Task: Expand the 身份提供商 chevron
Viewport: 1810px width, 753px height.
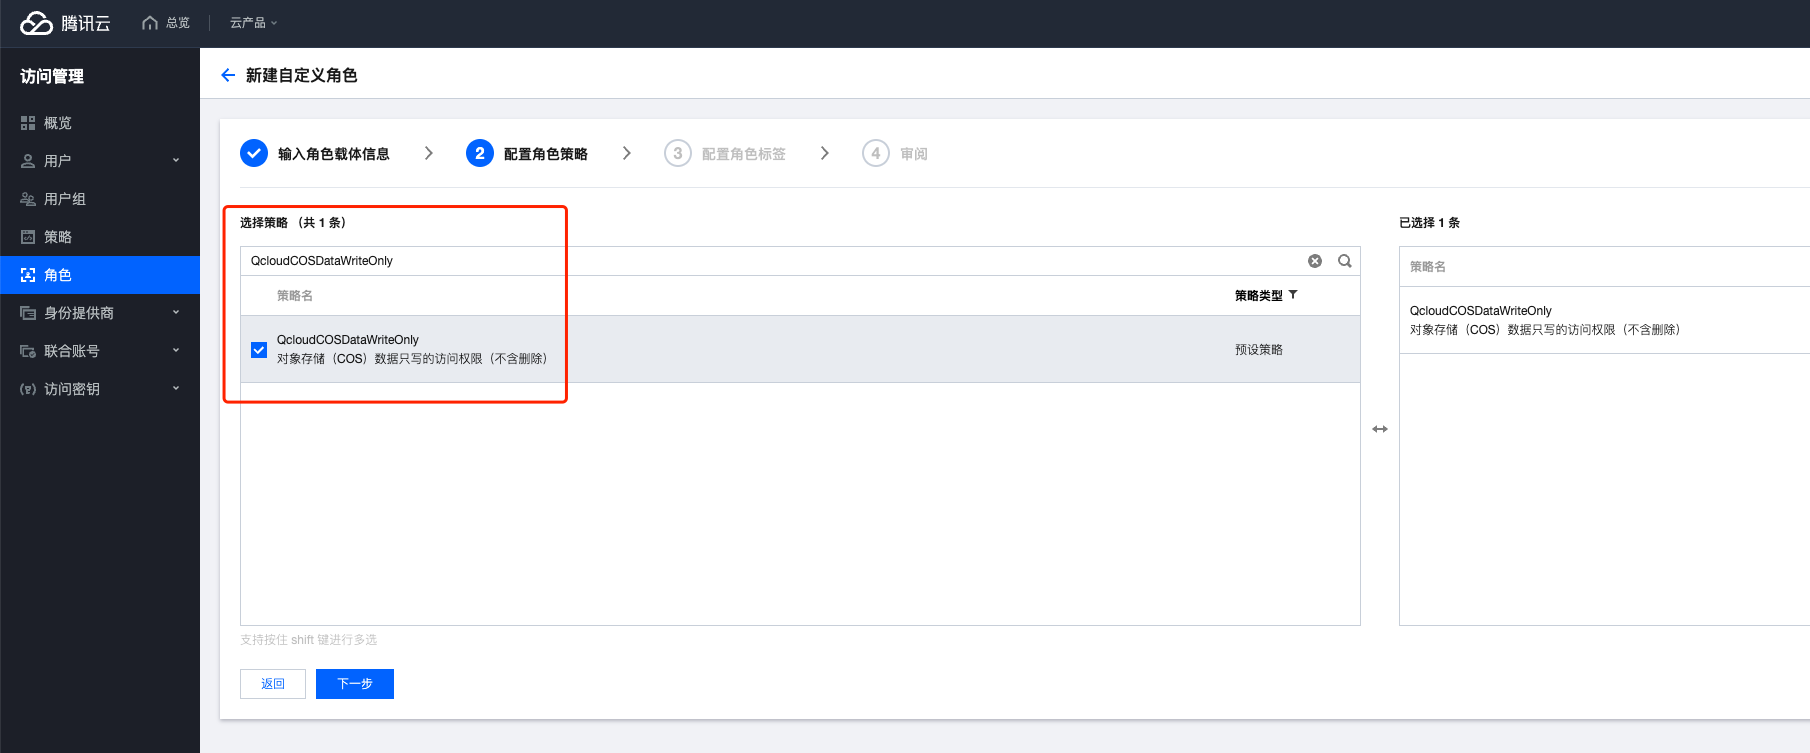Action: 176,312
